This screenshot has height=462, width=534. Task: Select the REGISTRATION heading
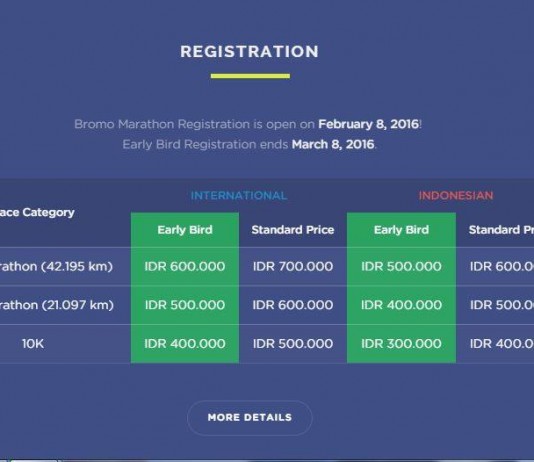click(250, 52)
